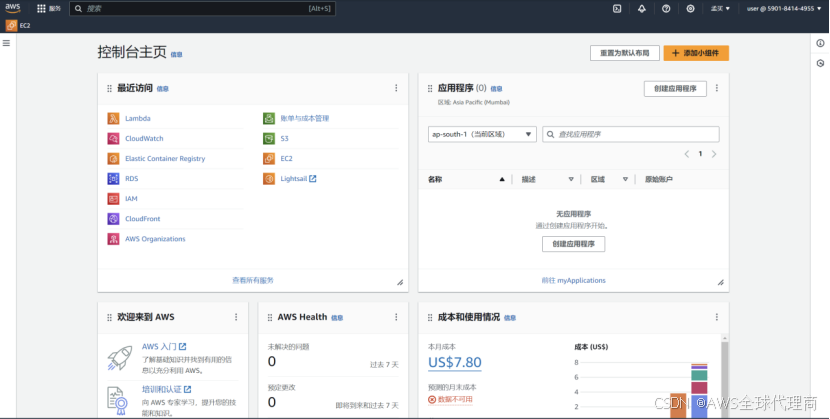The width and height of the screenshot is (830, 419).
Task: Open the notifications bell icon
Action: point(642,8)
